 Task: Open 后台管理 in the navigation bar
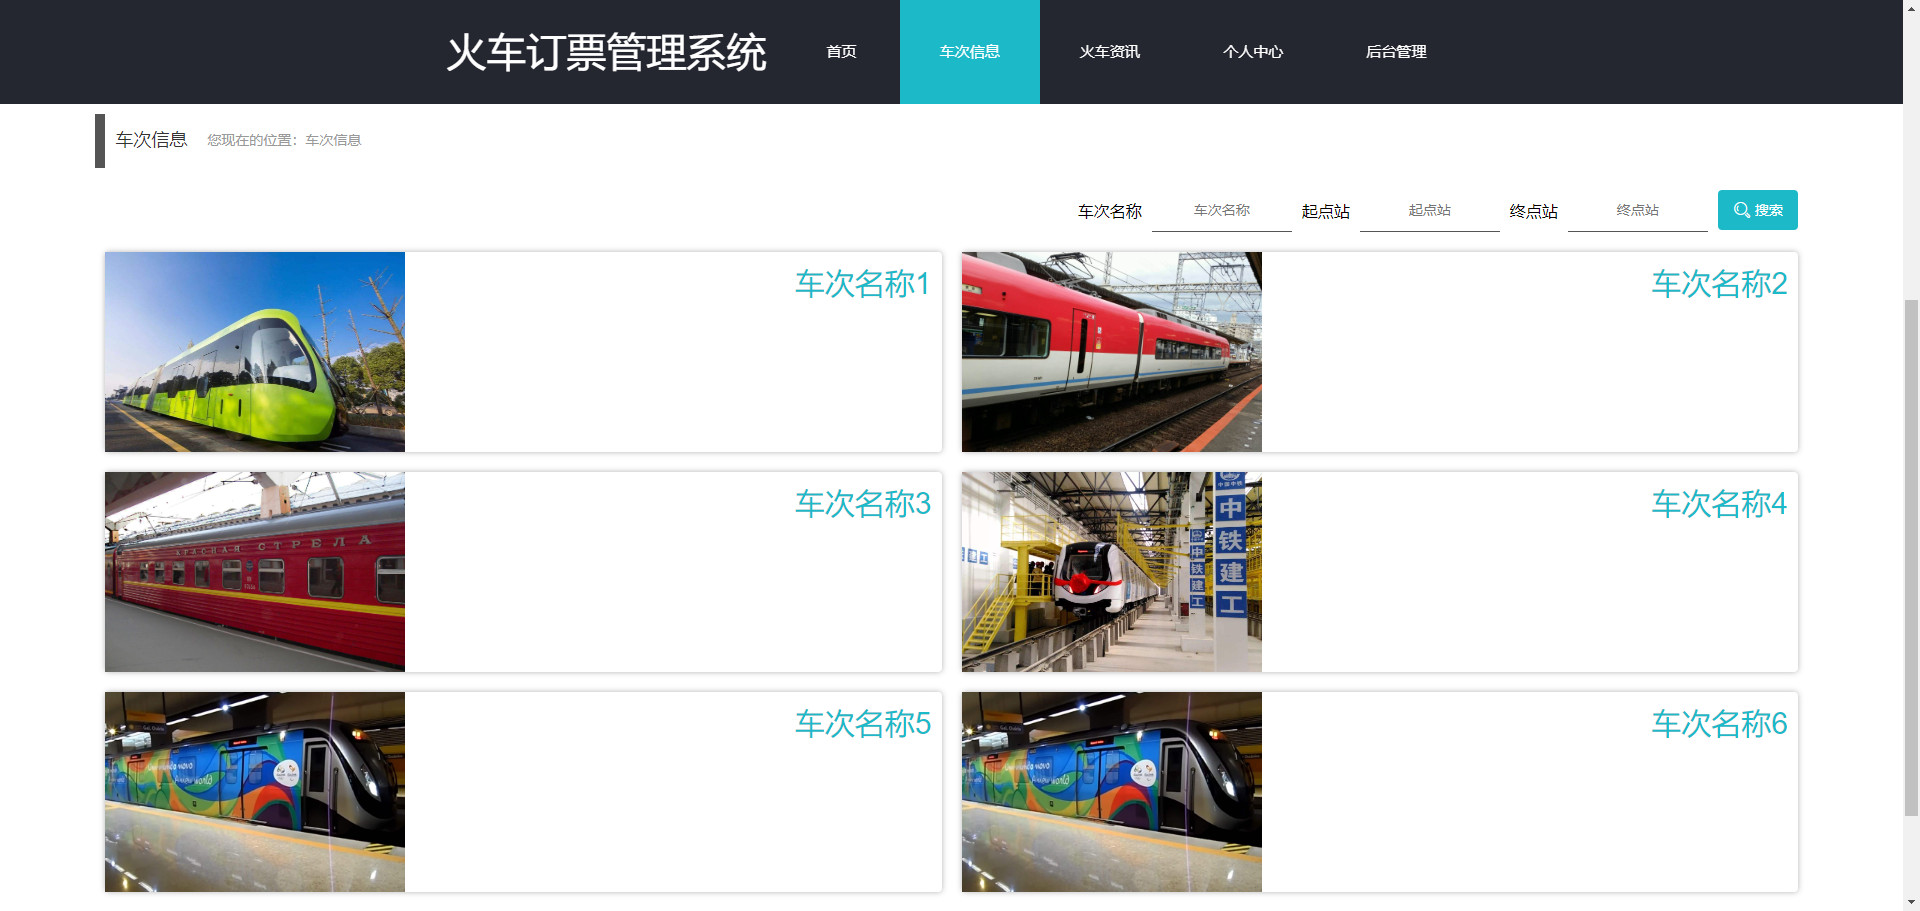pos(1396,52)
